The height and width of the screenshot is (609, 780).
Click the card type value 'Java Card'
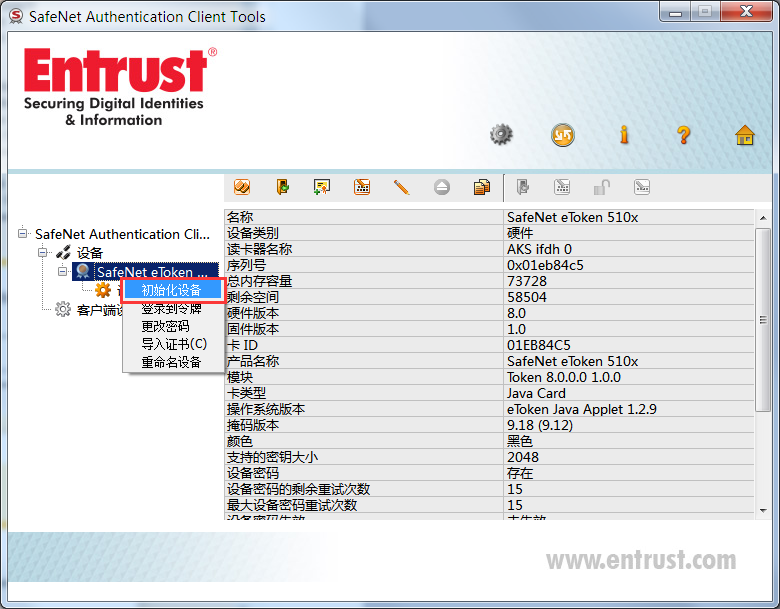(536, 394)
